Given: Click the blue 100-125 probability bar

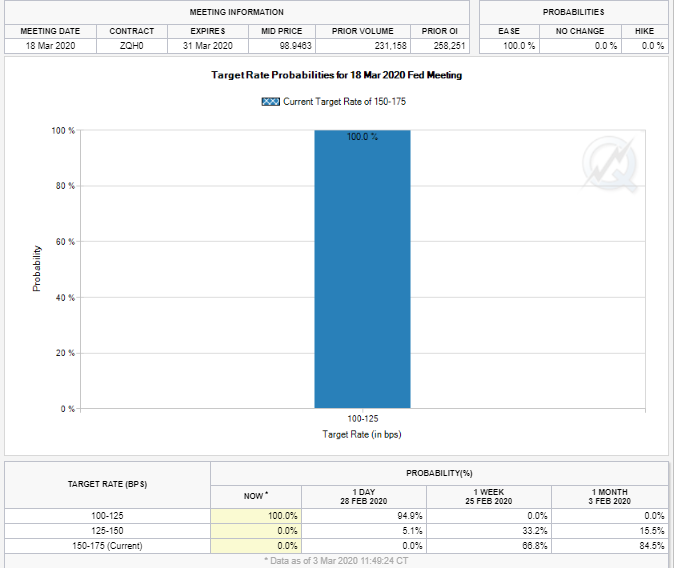Looking at the screenshot, I should click(x=362, y=268).
